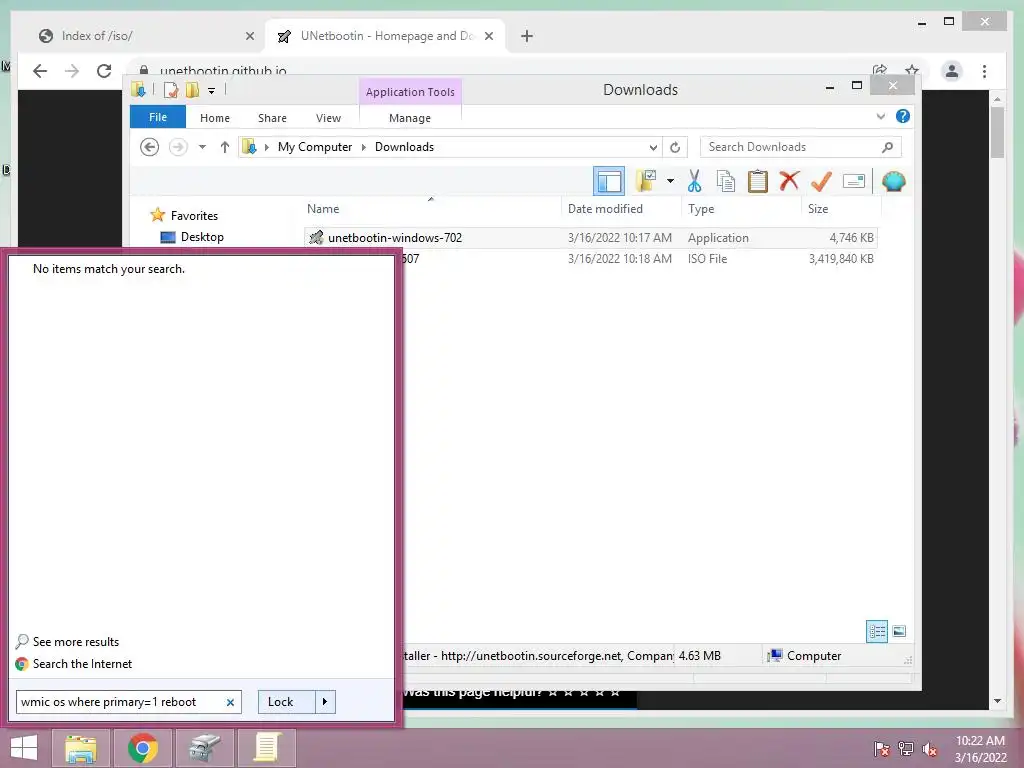Screen dimensions: 1024x768
Task: Expand the address bar history dropdown
Action: pyautogui.click(x=652, y=147)
